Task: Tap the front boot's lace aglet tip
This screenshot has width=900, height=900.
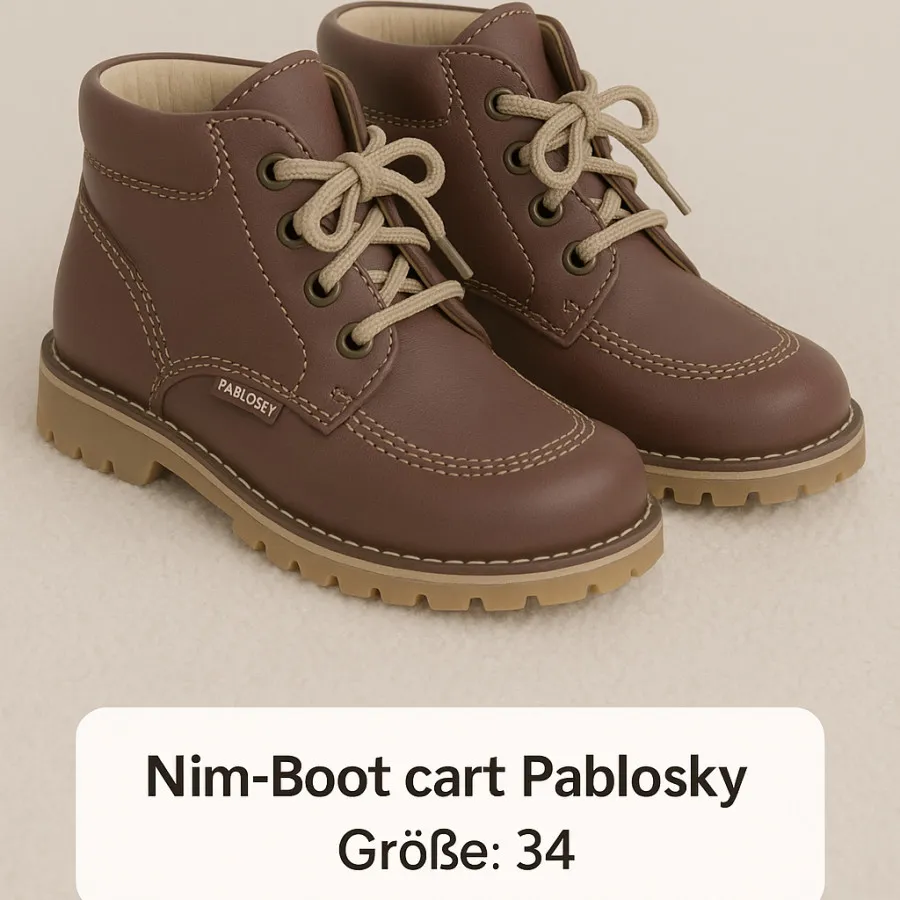Action: tap(456, 257)
